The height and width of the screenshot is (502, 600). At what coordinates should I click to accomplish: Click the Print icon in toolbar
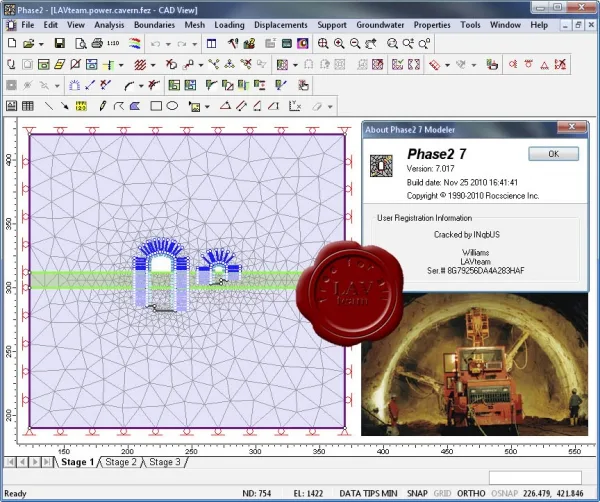pyautogui.click(x=97, y=43)
